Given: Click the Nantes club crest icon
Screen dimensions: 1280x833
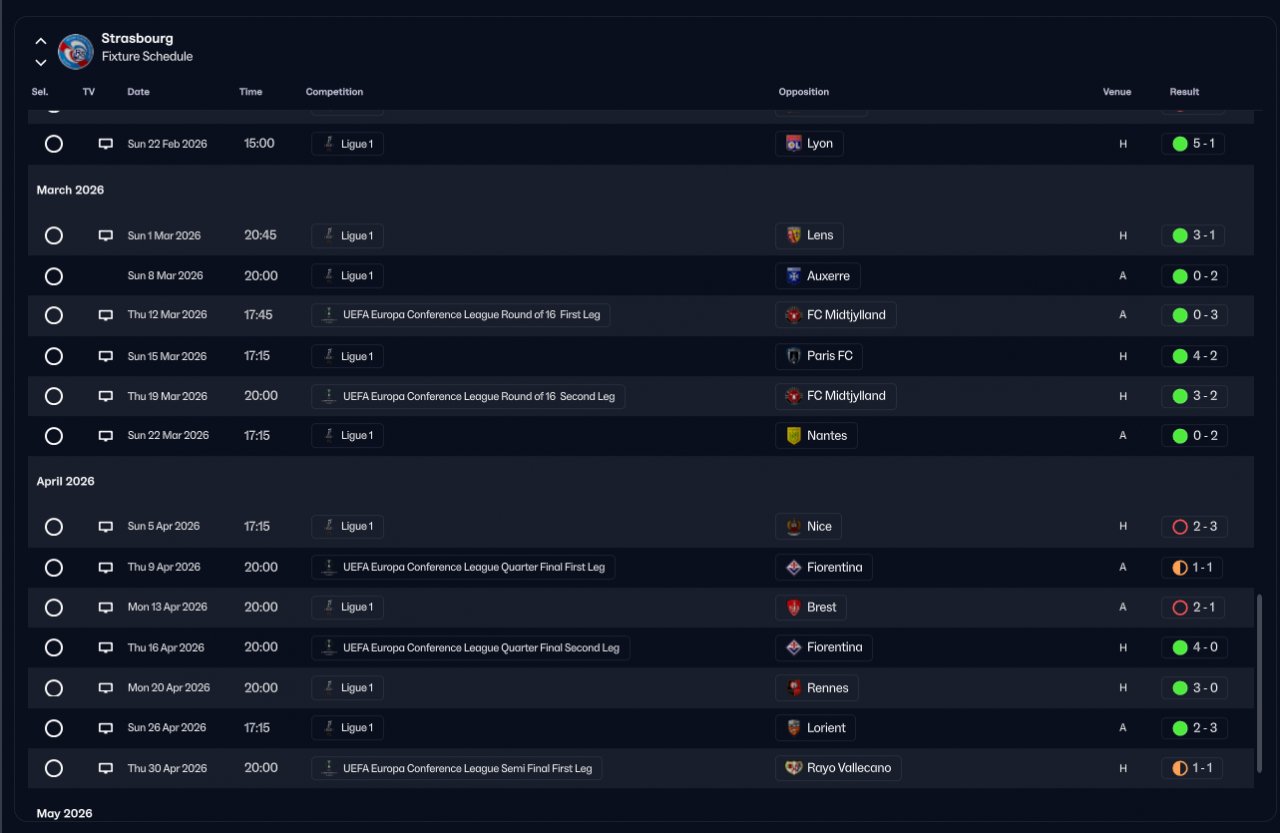Looking at the screenshot, I should [794, 436].
